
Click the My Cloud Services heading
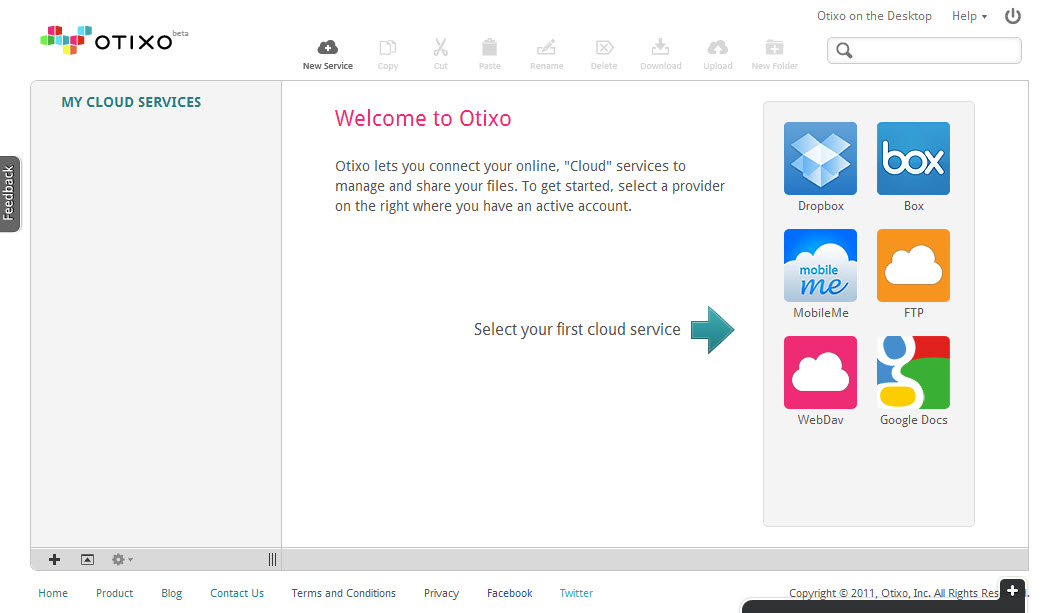pos(131,103)
